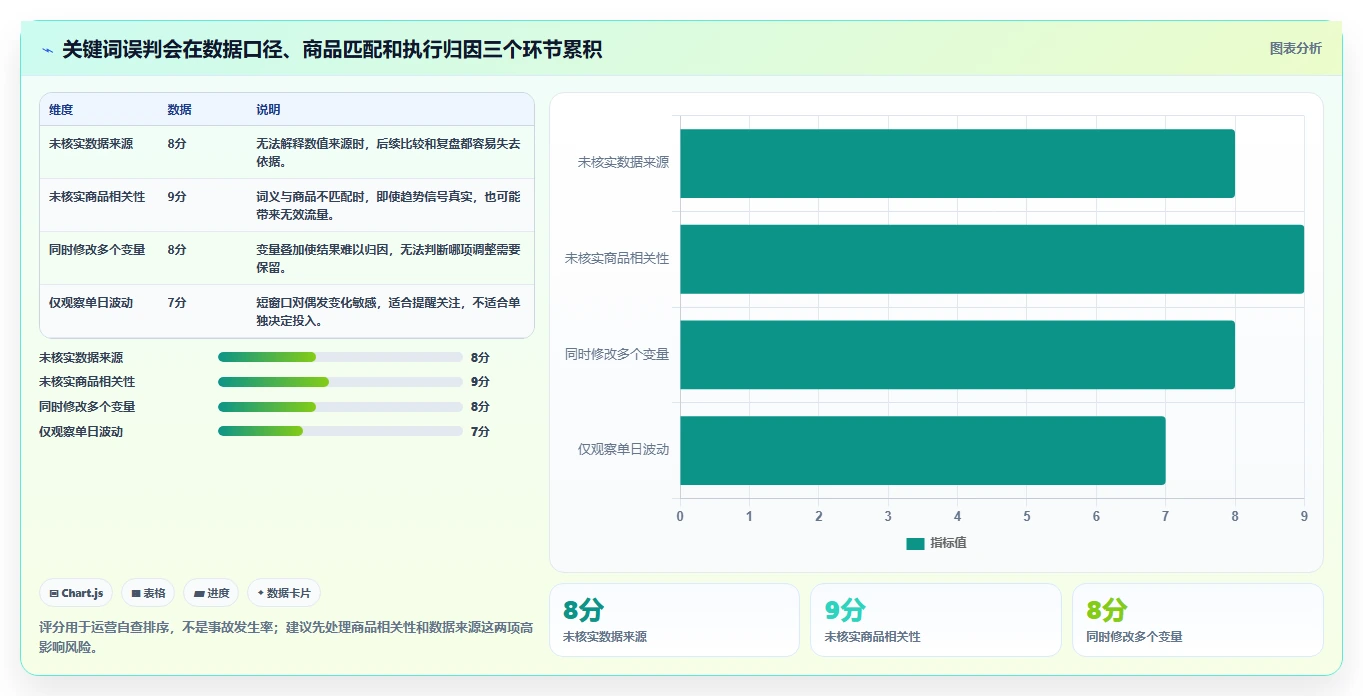Click the 说明 column header
This screenshot has width=1363, height=696.
[268, 110]
